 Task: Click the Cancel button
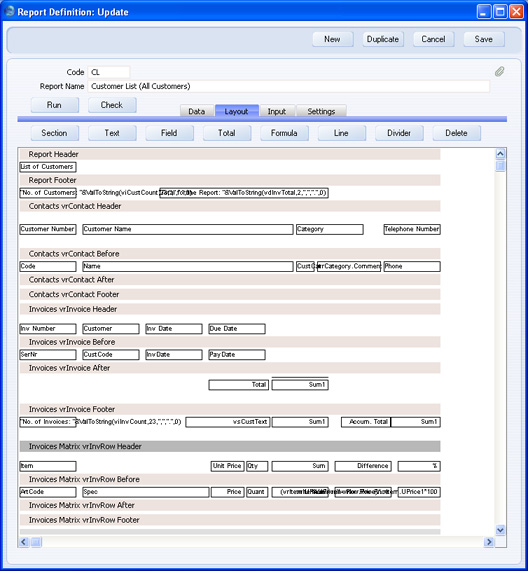[x=433, y=39]
